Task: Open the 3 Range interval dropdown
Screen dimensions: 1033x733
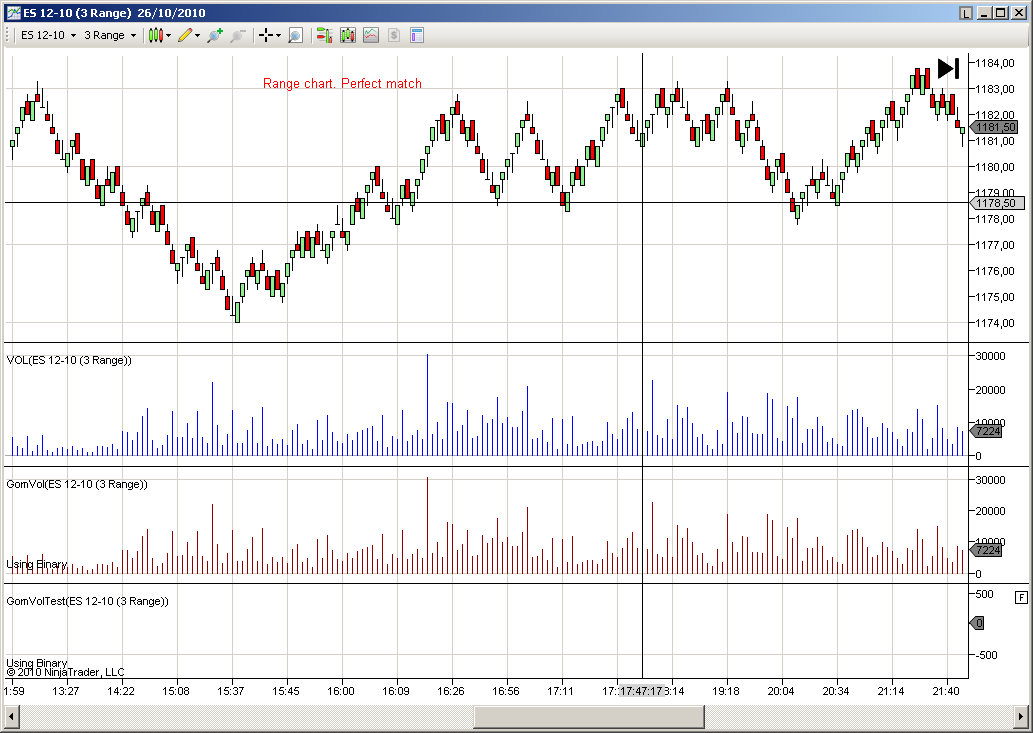Action: click(x=109, y=36)
